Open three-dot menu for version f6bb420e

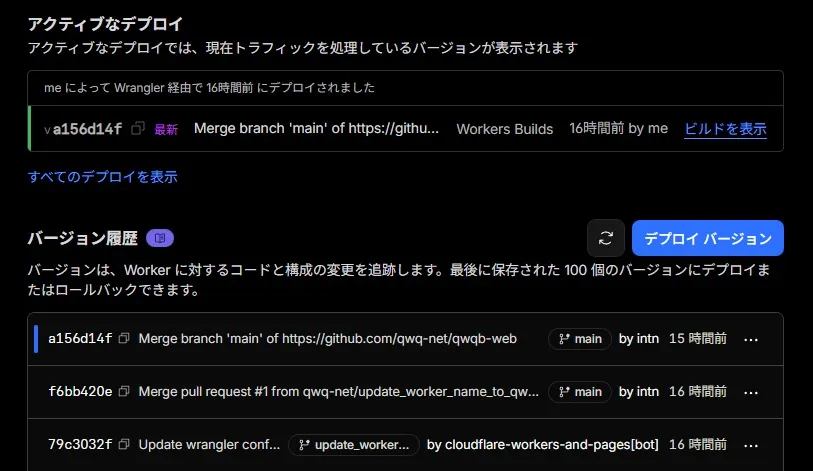click(752, 391)
